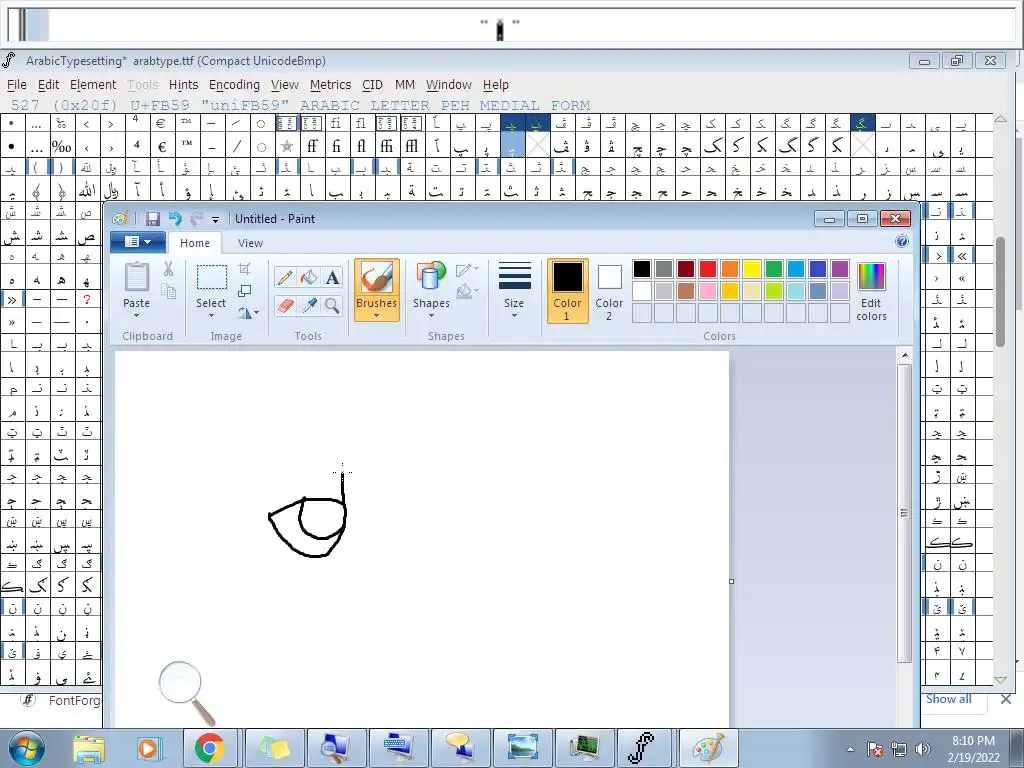Switch to FontForge via taskbar icon
Screen dimensions: 1024x768
[643, 748]
